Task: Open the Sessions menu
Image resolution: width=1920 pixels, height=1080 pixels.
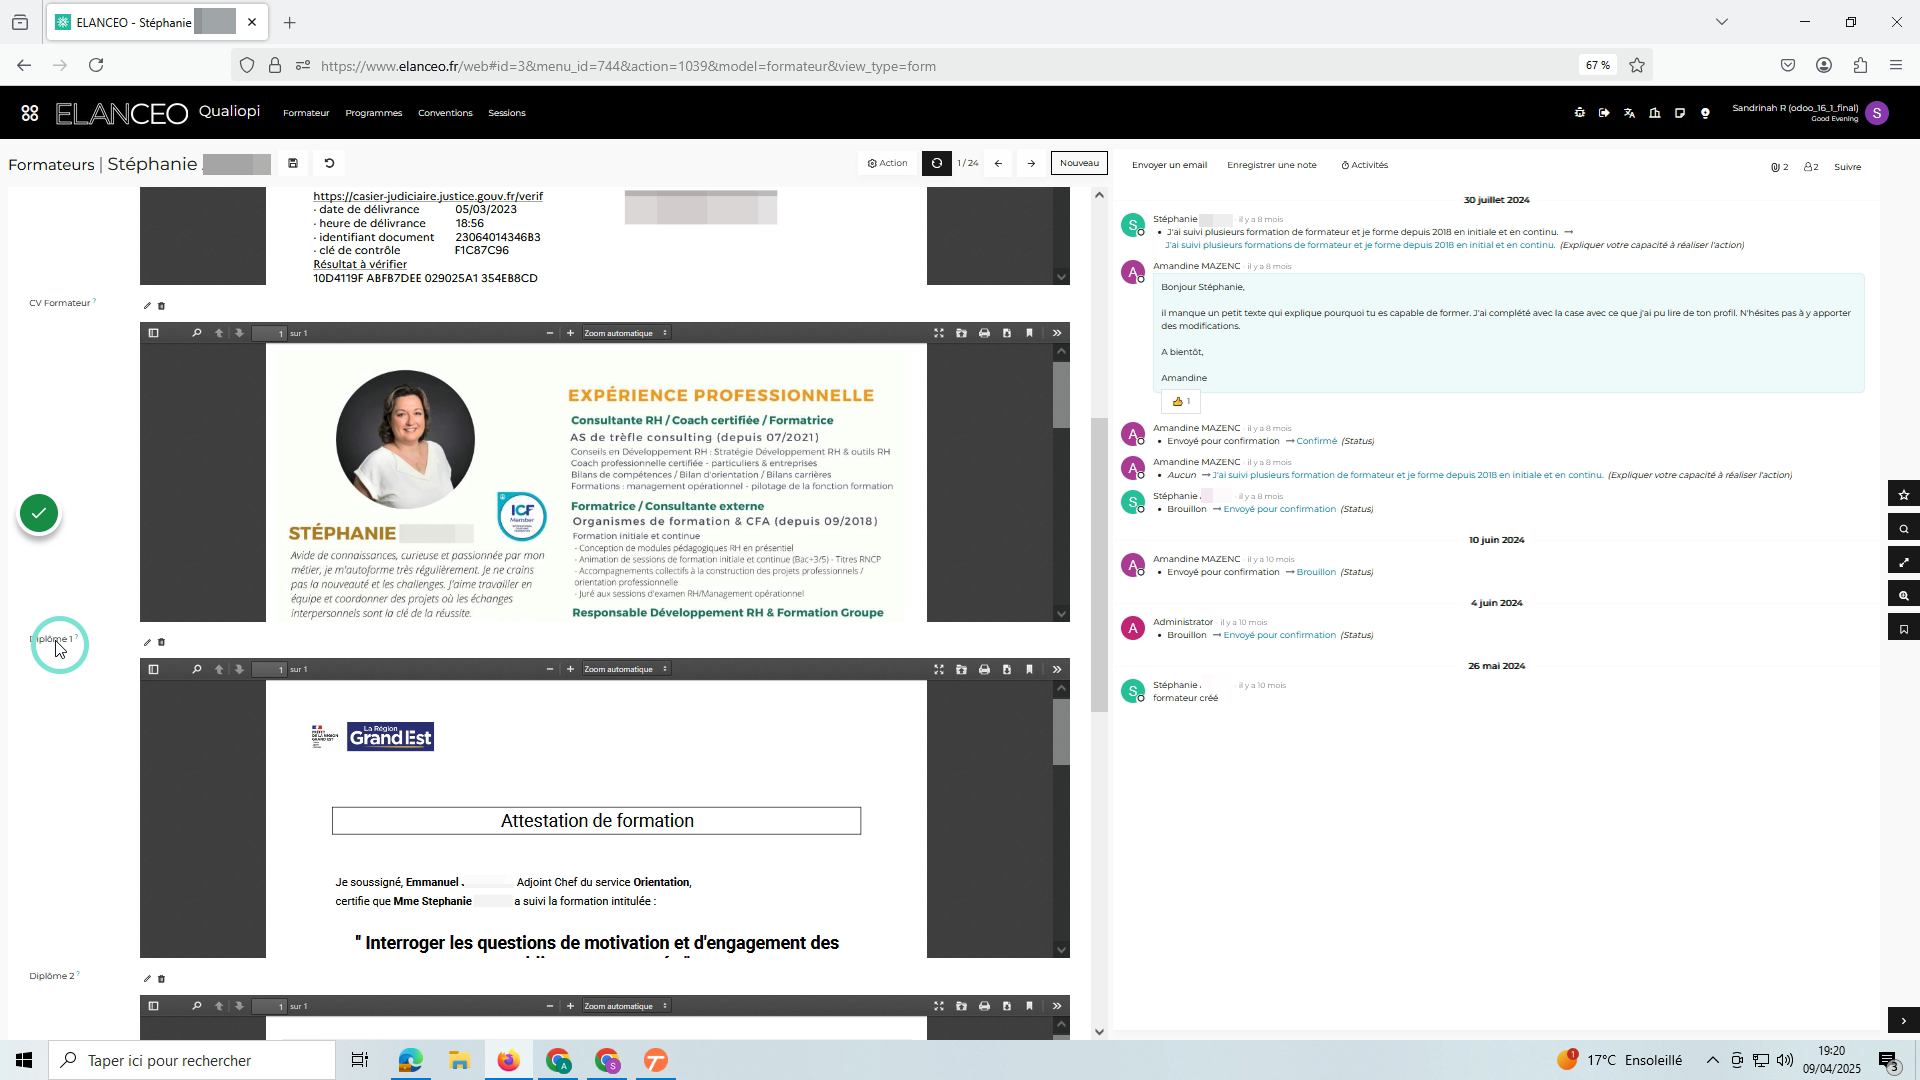Action: click(x=506, y=113)
